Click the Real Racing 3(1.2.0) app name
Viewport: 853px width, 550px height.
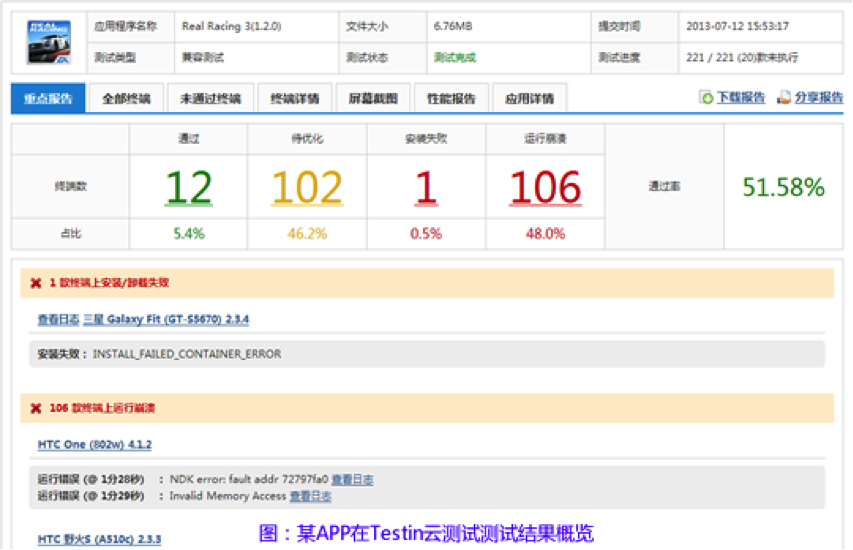coord(232,26)
